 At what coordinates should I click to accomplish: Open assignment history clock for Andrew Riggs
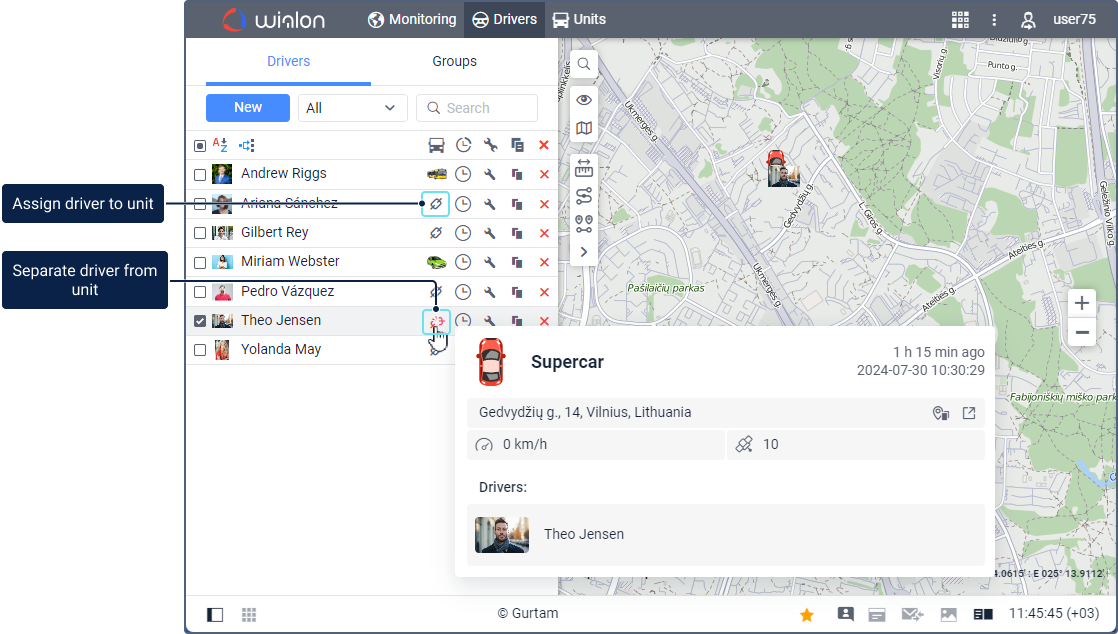tap(463, 174)
